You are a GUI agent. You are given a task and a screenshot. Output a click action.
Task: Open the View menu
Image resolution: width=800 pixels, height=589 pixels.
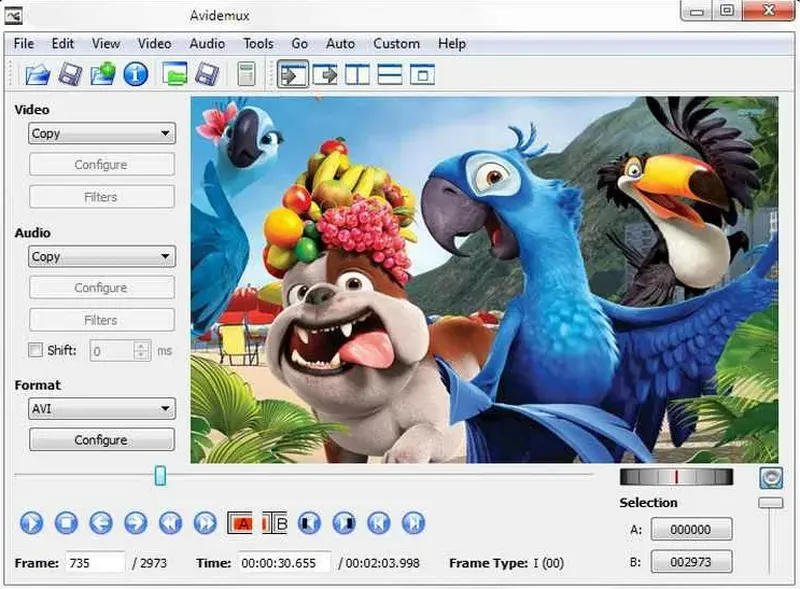click(x=106, y=44)
